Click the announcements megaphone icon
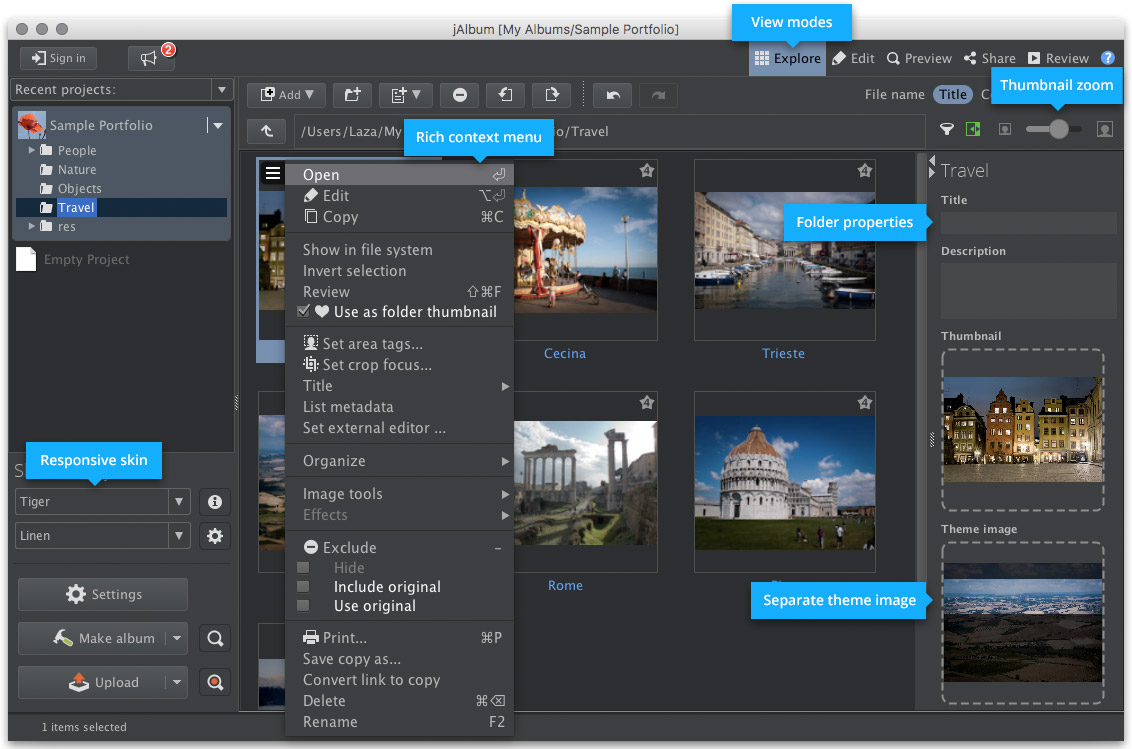1132x749 pixels. pos(150,59)
